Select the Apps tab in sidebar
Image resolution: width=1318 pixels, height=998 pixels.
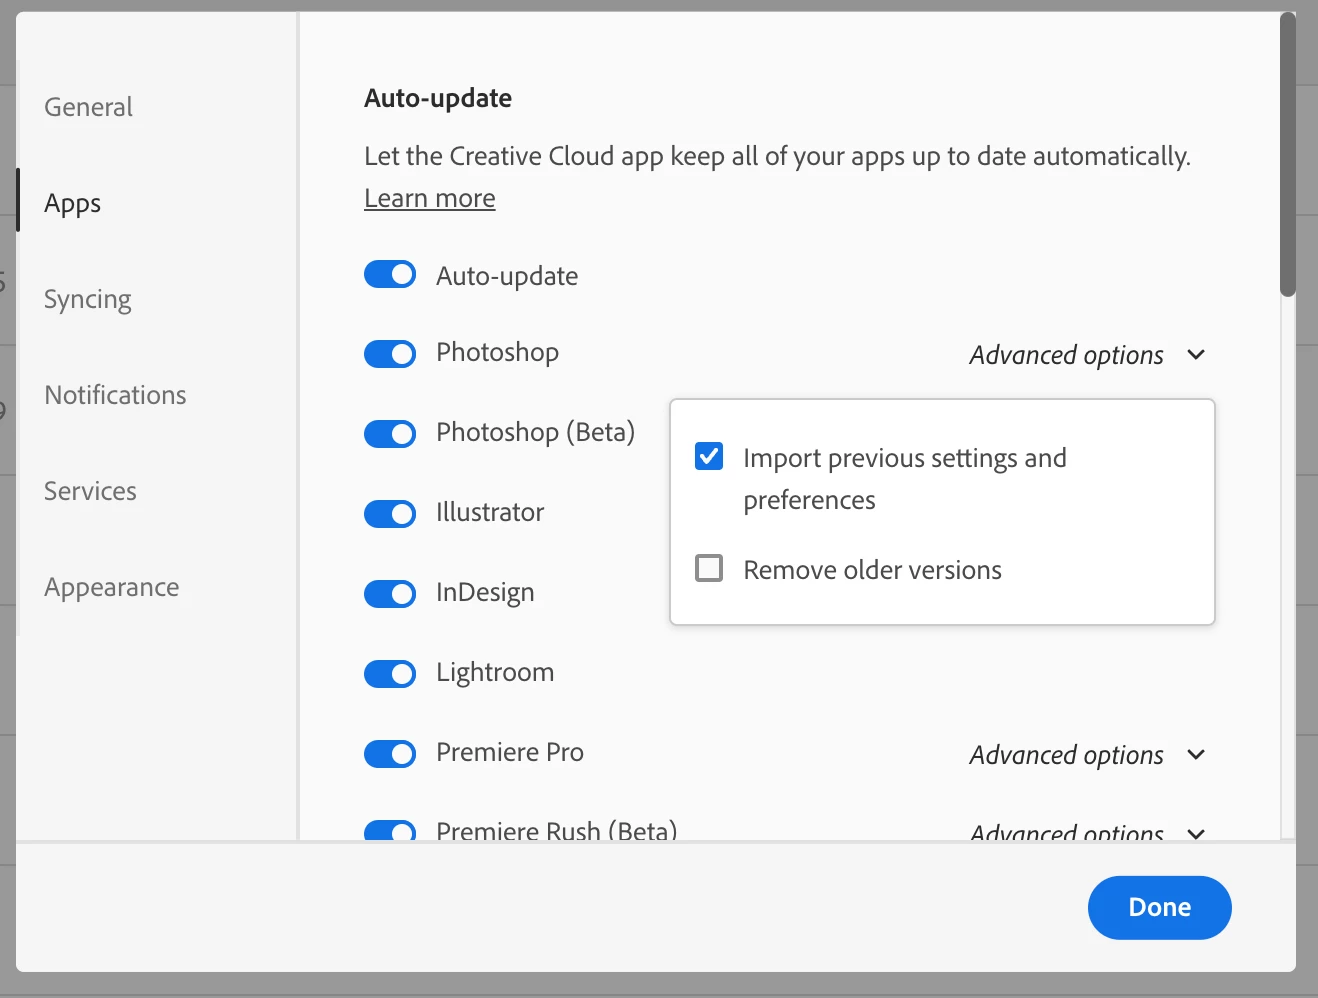coord(73,203)
